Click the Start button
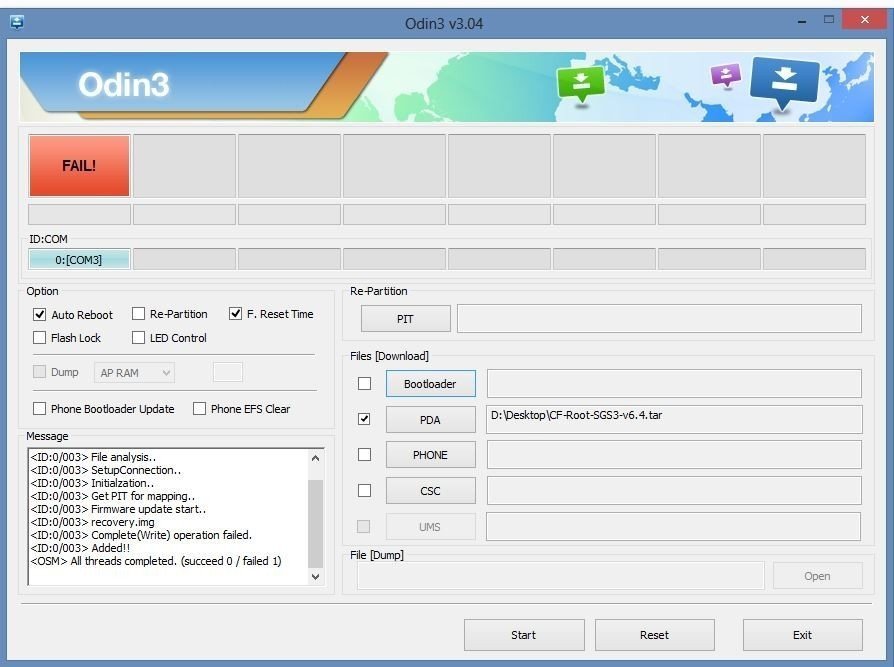 (524, 635)
